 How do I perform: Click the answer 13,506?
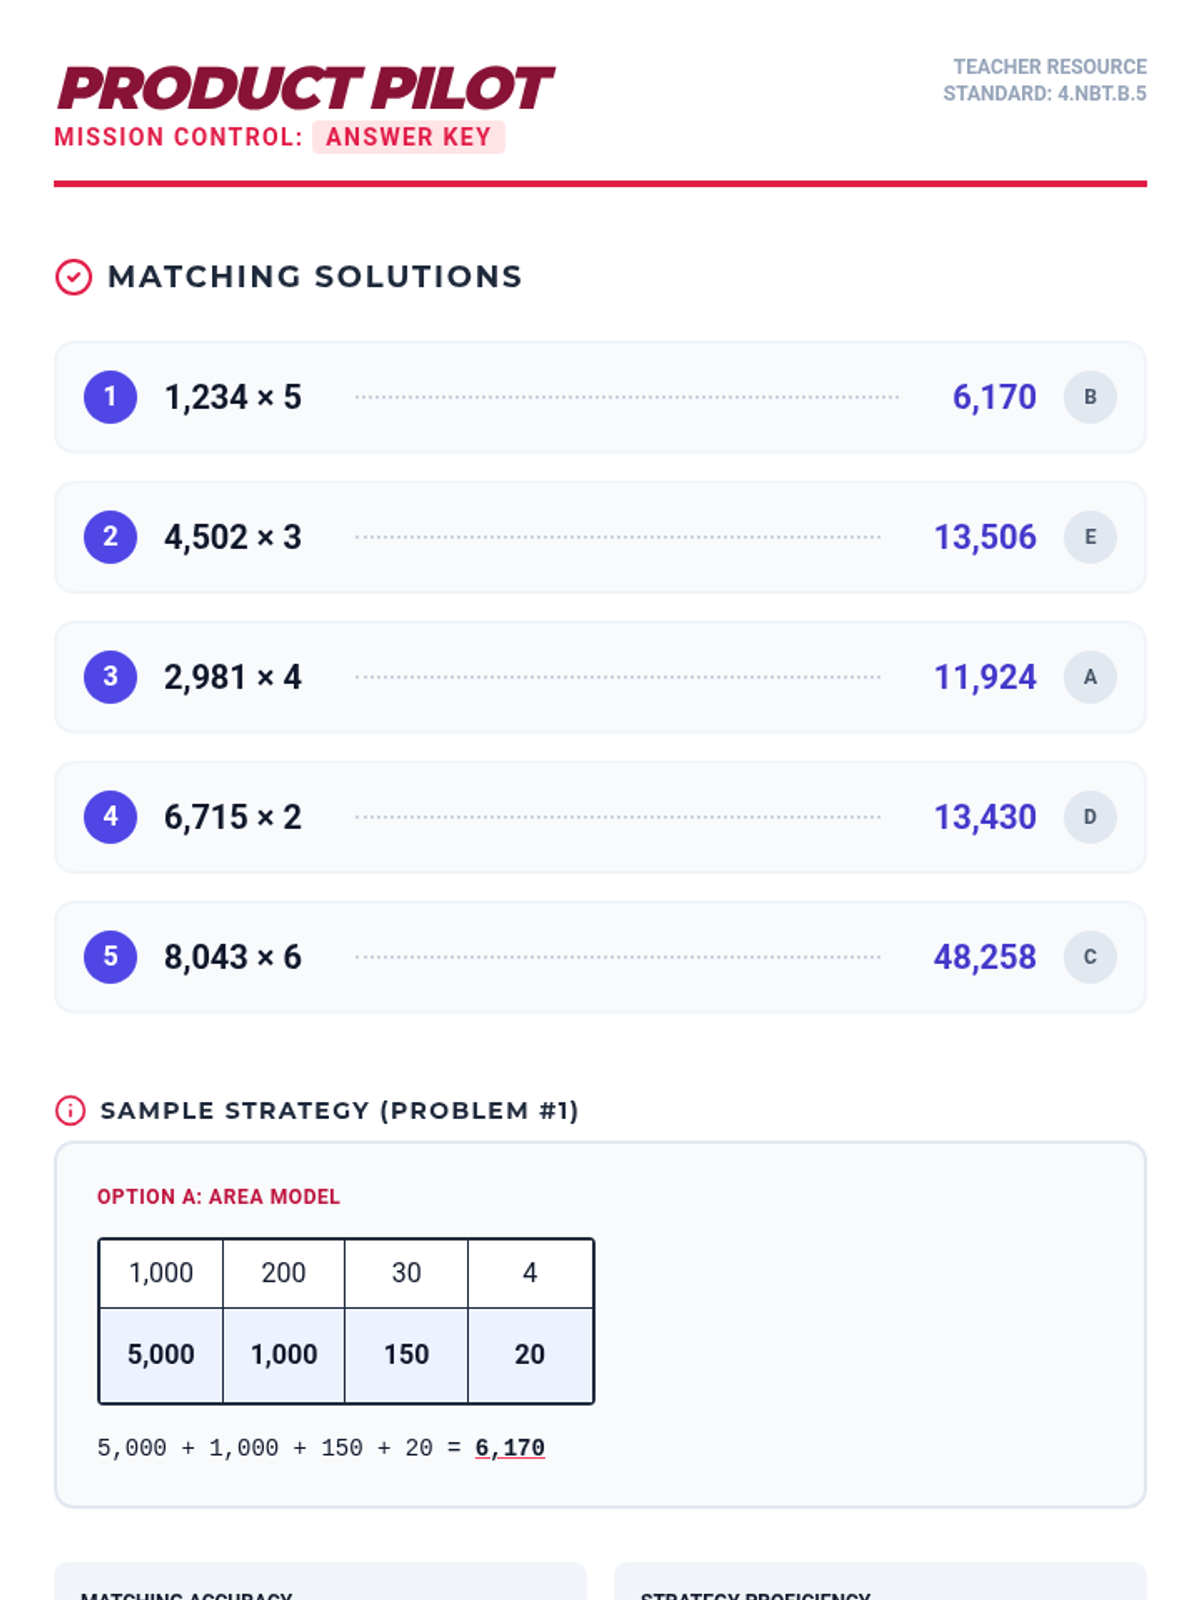[x=985, y=537]
